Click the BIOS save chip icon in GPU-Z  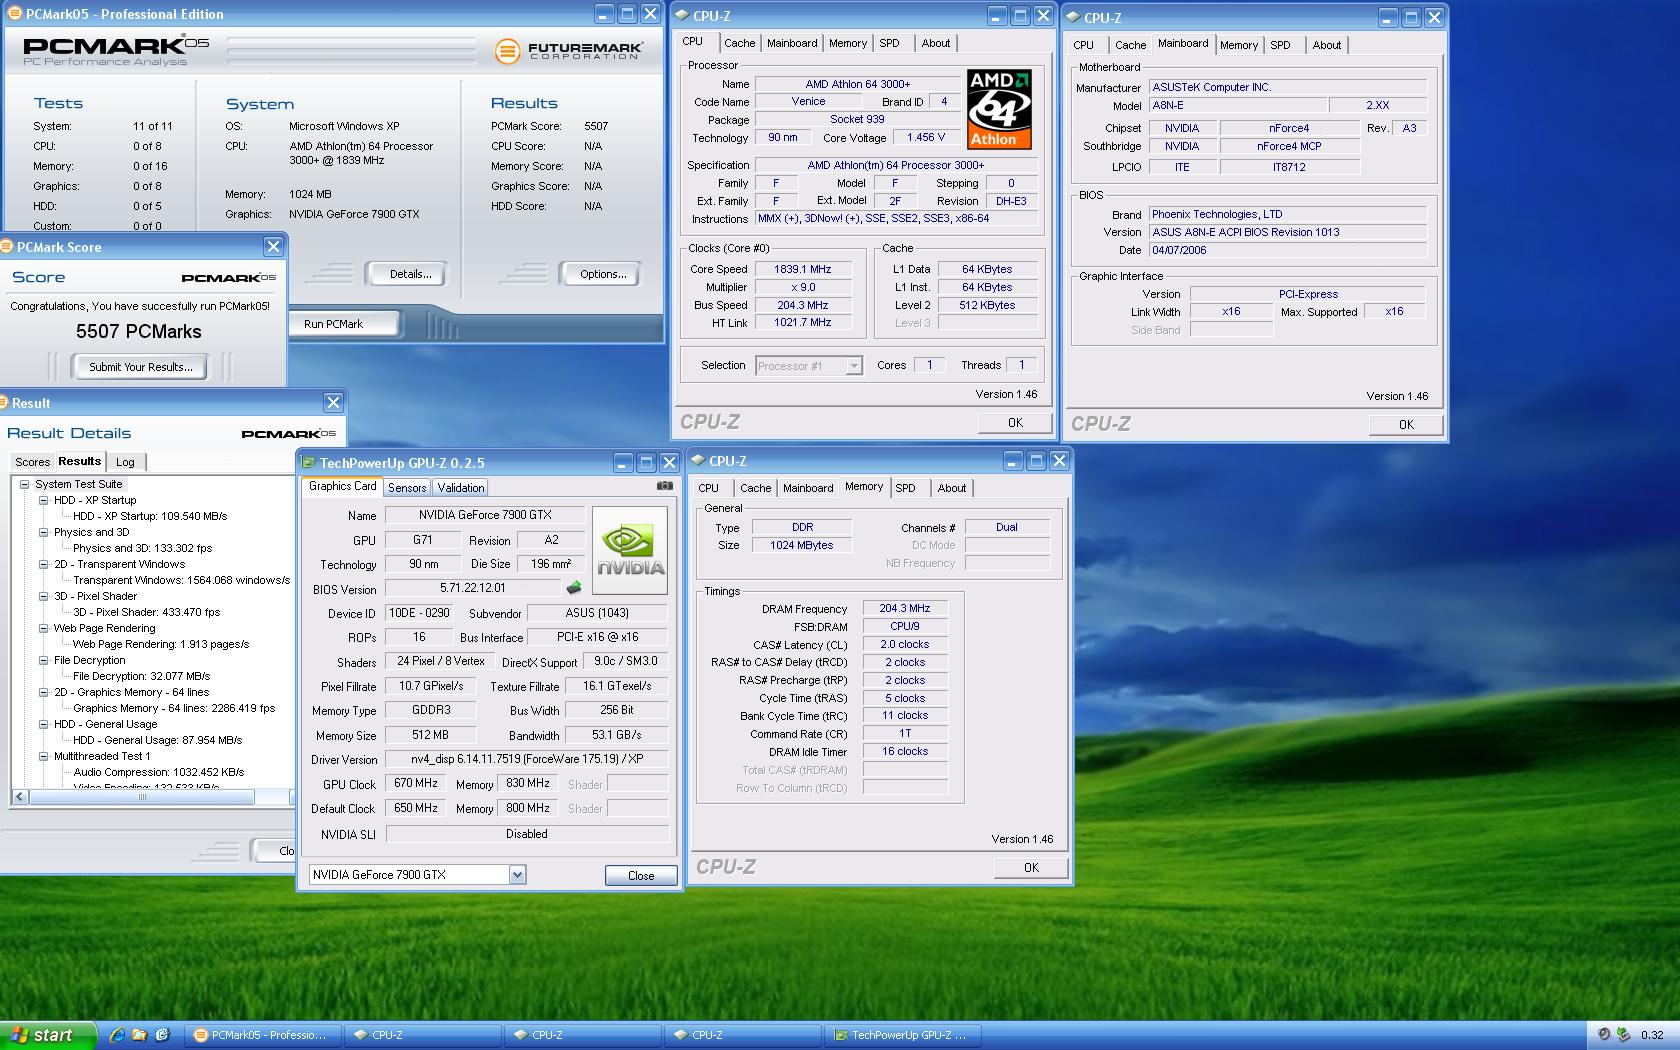574,588
